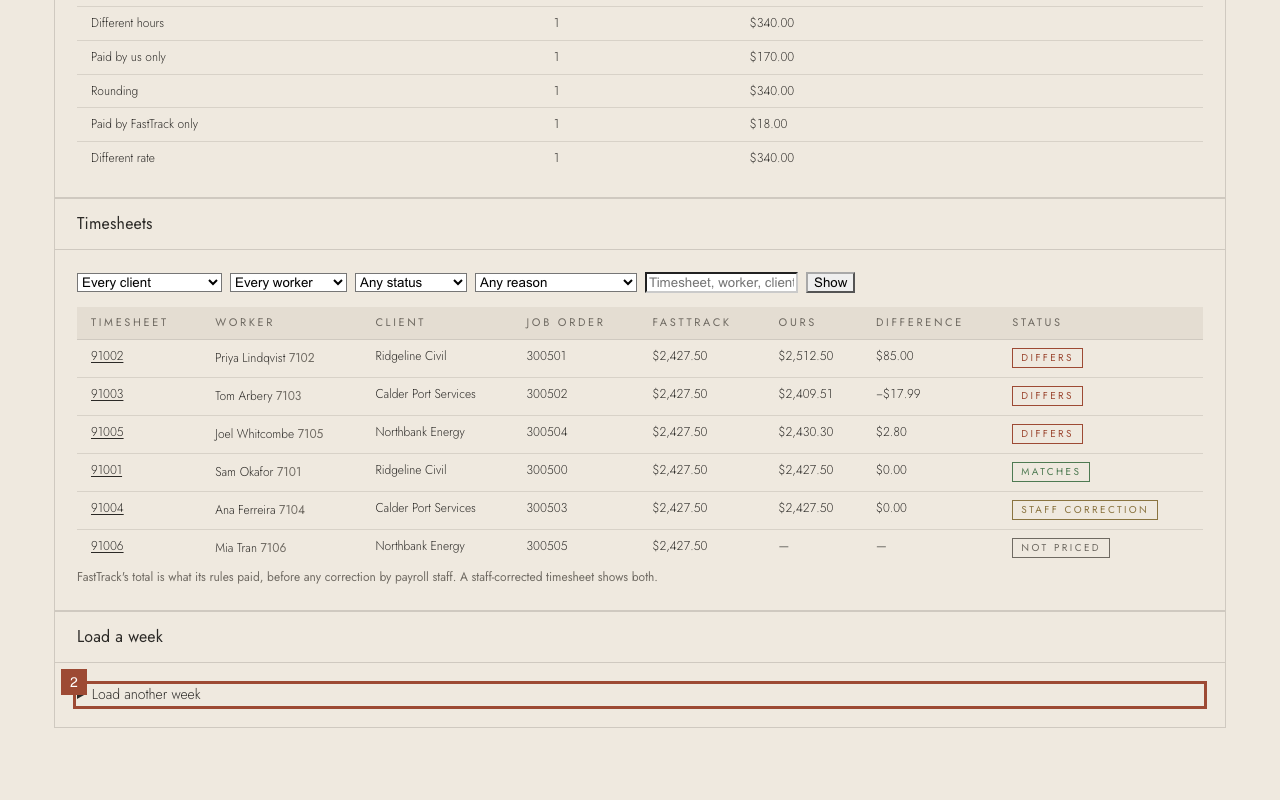Open timesheet 91001
1280x800 pixels.
[106, 470]
